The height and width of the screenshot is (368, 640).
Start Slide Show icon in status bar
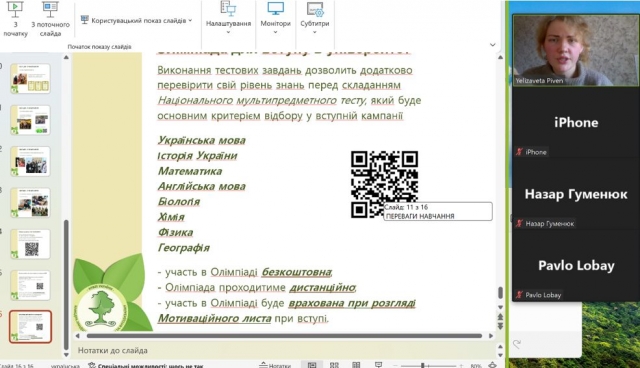[x=378, y=365]
